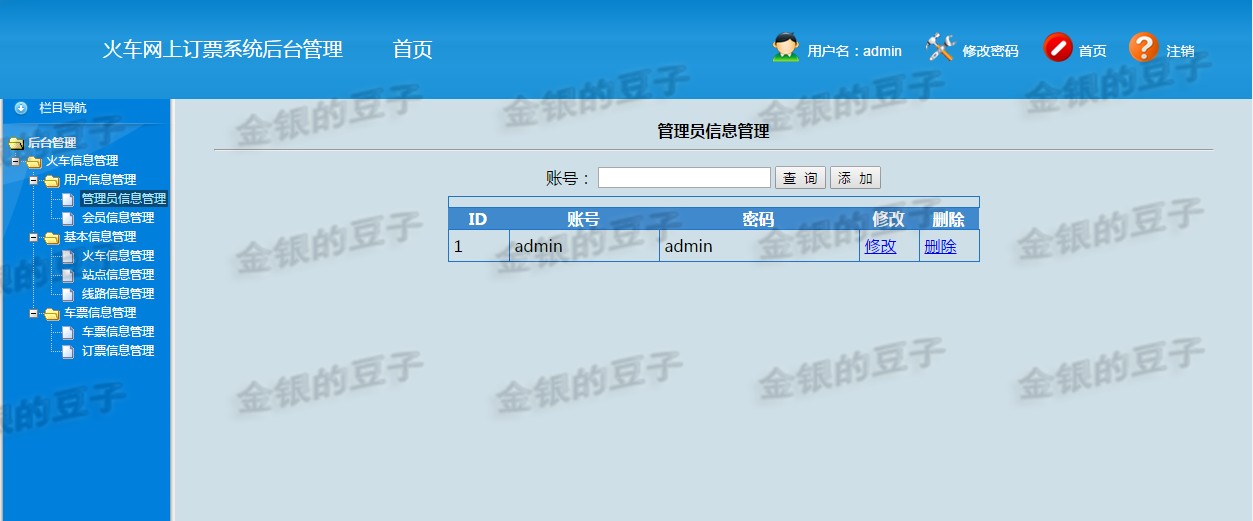Click the folder icon beside 火车信息管理
Image resolution: width=1253 pixels, height=521 pixels.
(x=34, y=161)
